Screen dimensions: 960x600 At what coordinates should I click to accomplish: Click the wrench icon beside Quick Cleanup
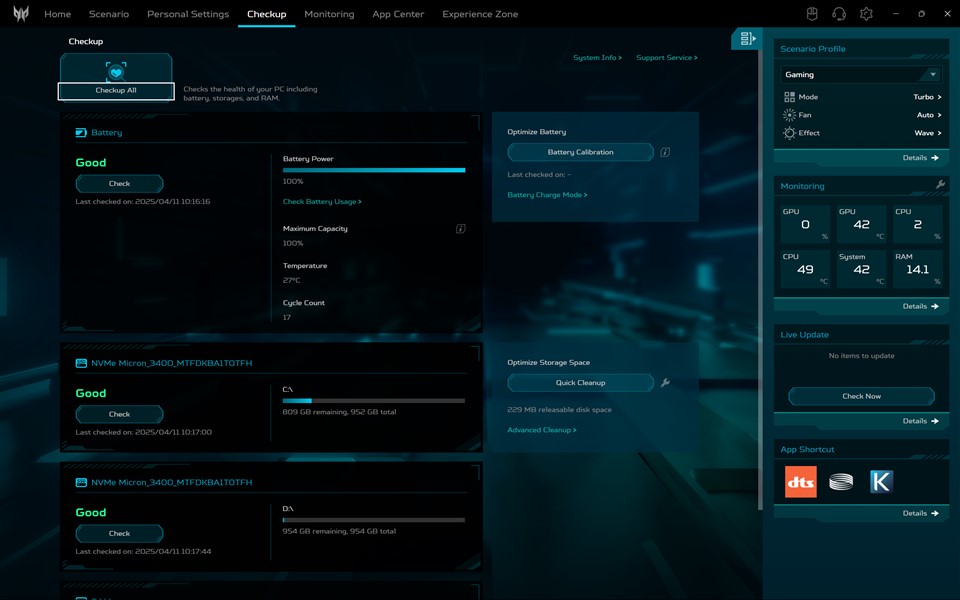coord(665,383)
